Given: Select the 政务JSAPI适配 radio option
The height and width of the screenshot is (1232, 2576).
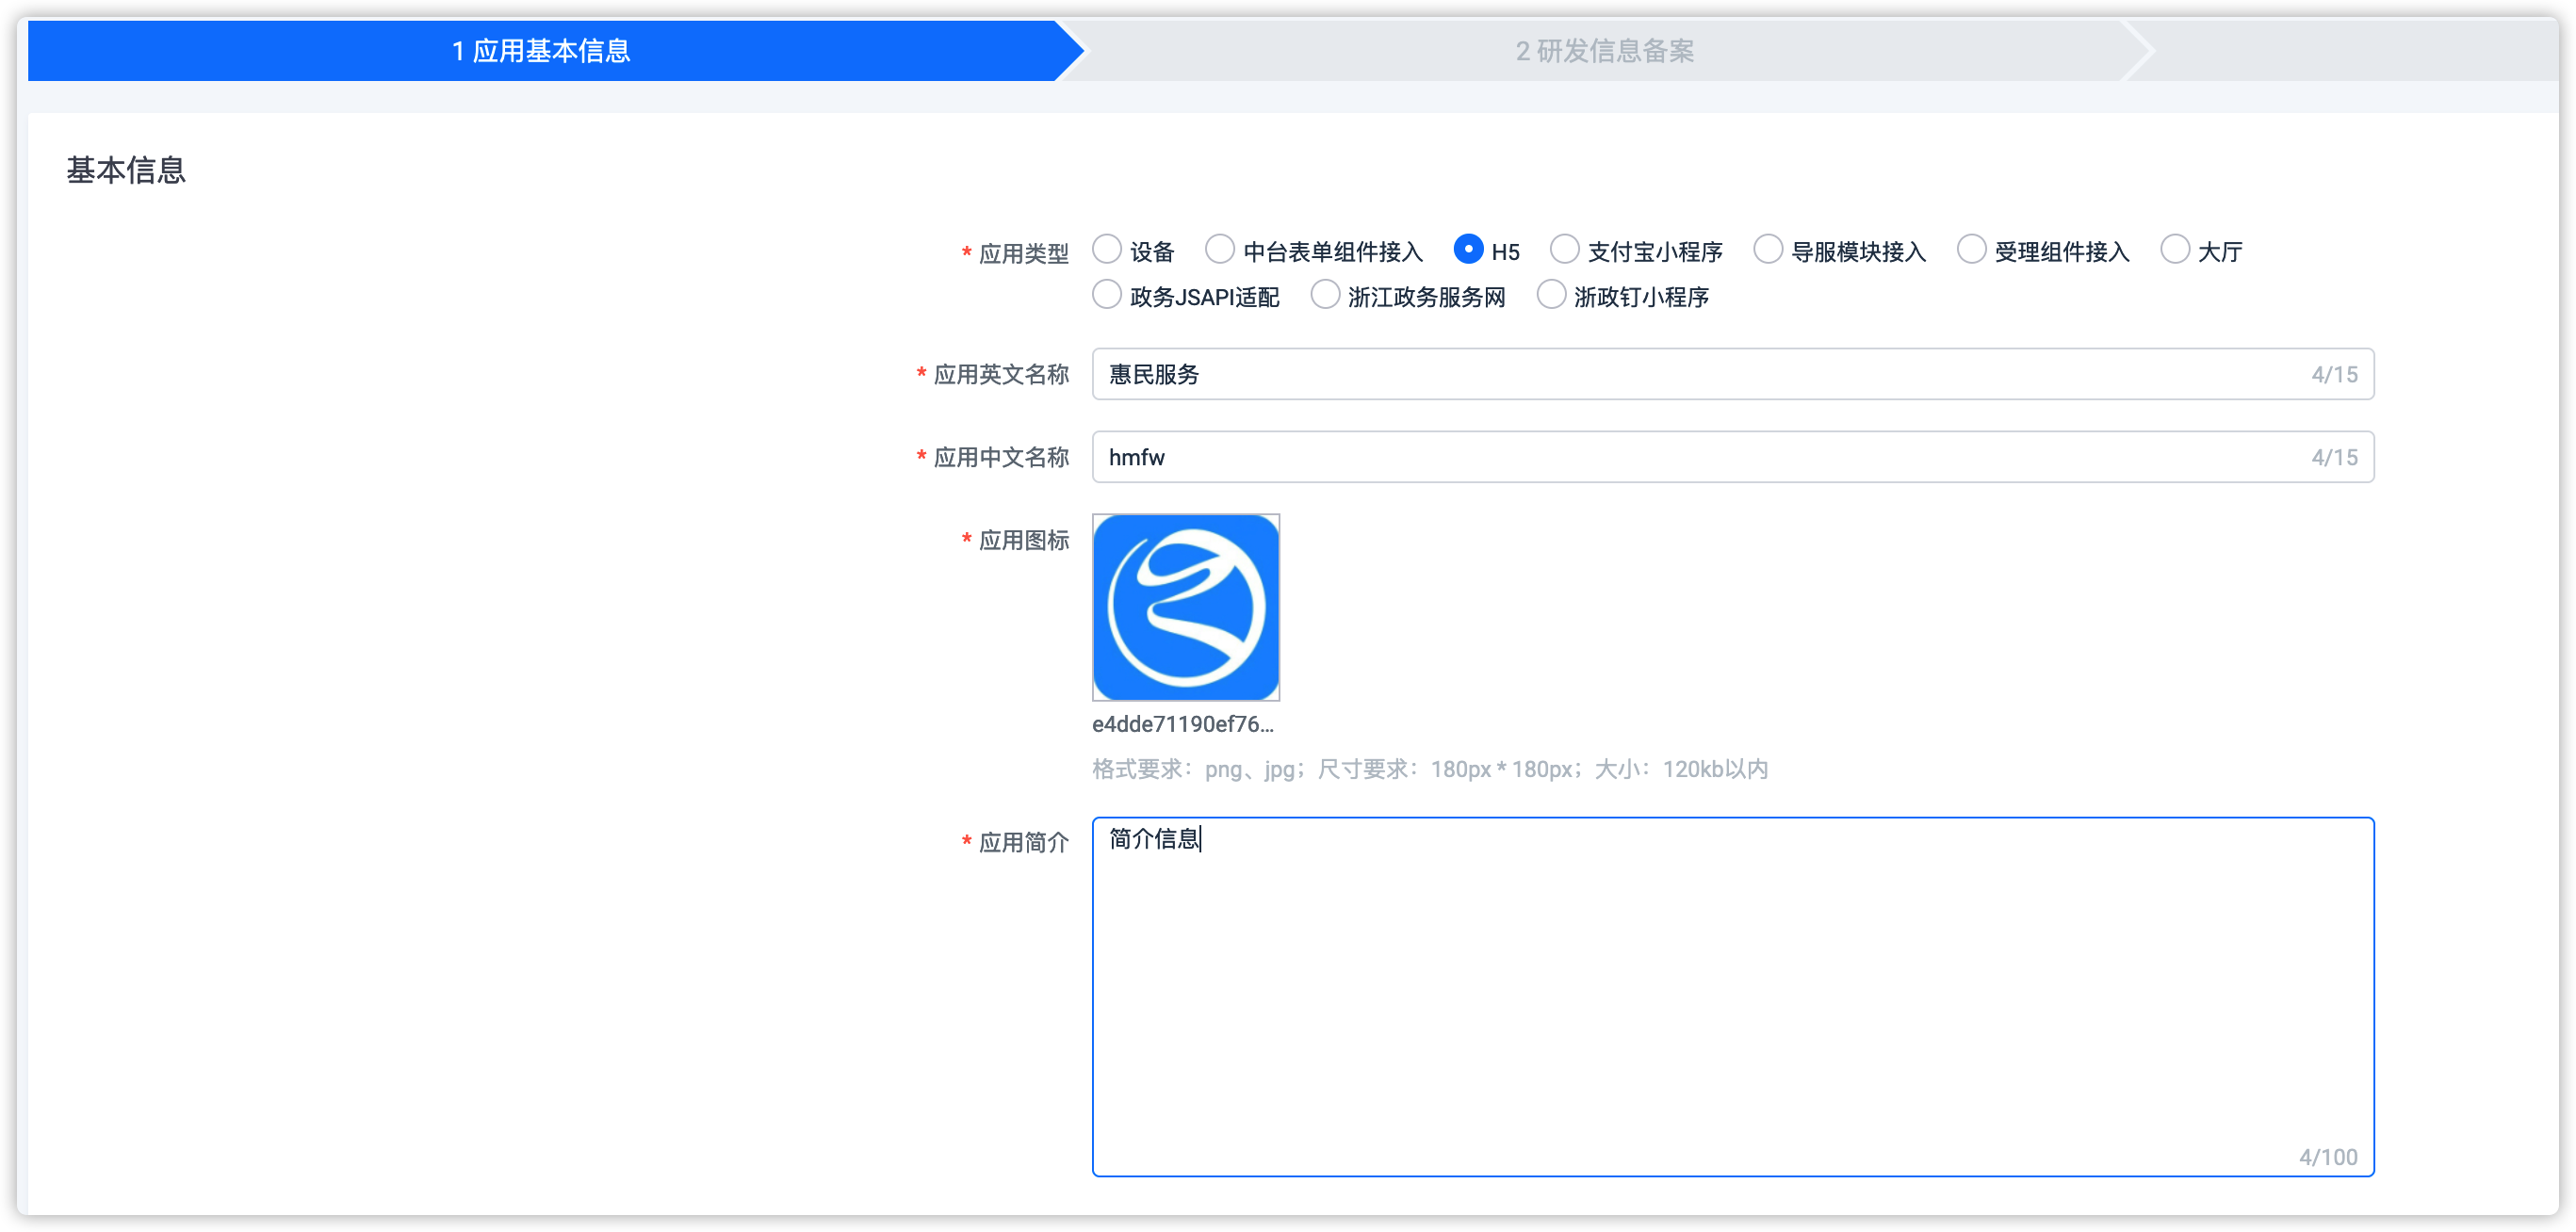Looking at the screenshot, I should 1106,295.
